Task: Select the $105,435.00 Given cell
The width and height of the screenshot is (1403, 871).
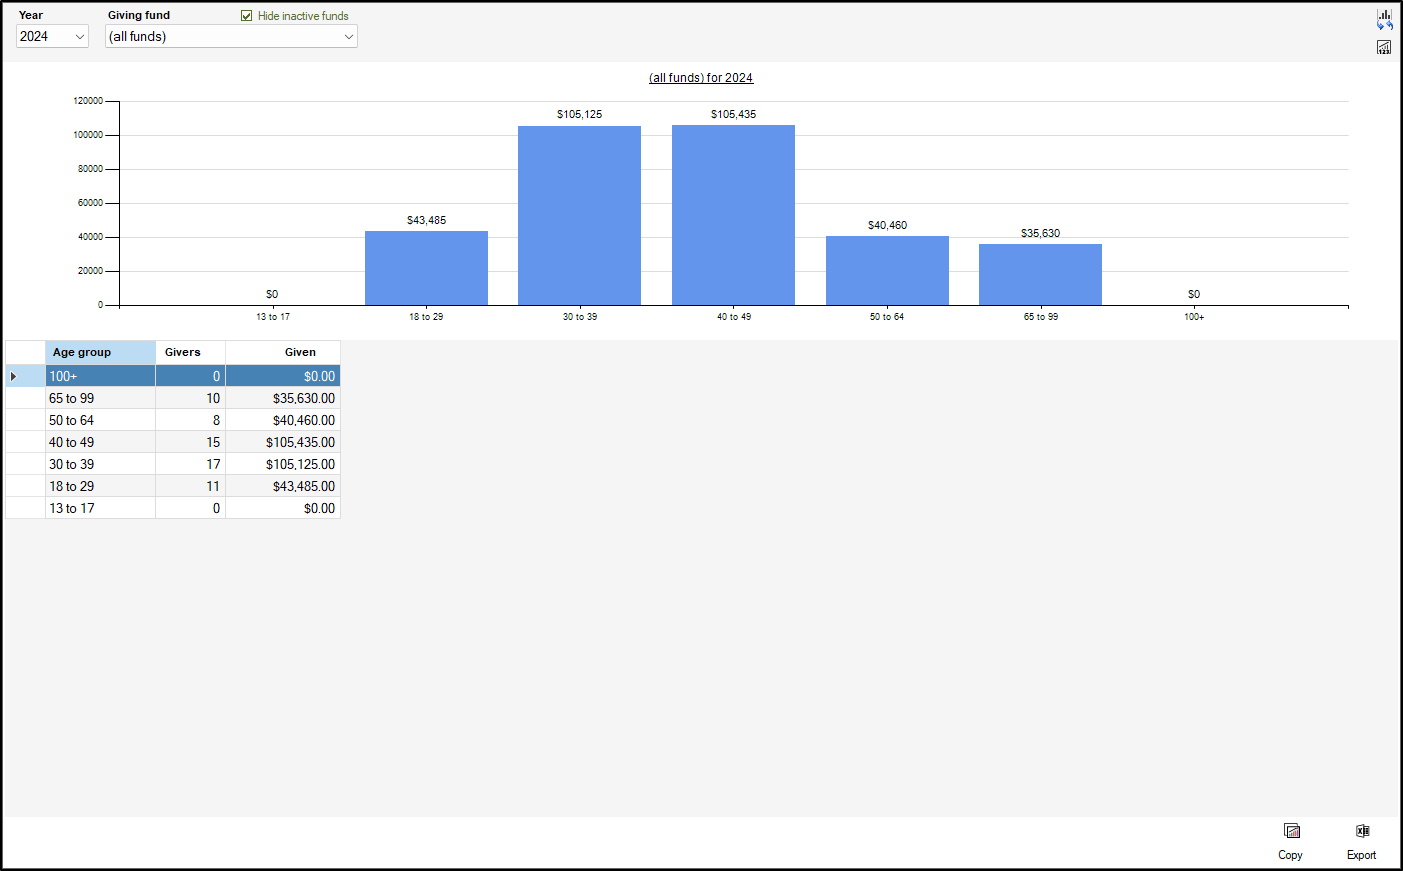Action: (283, 443)
